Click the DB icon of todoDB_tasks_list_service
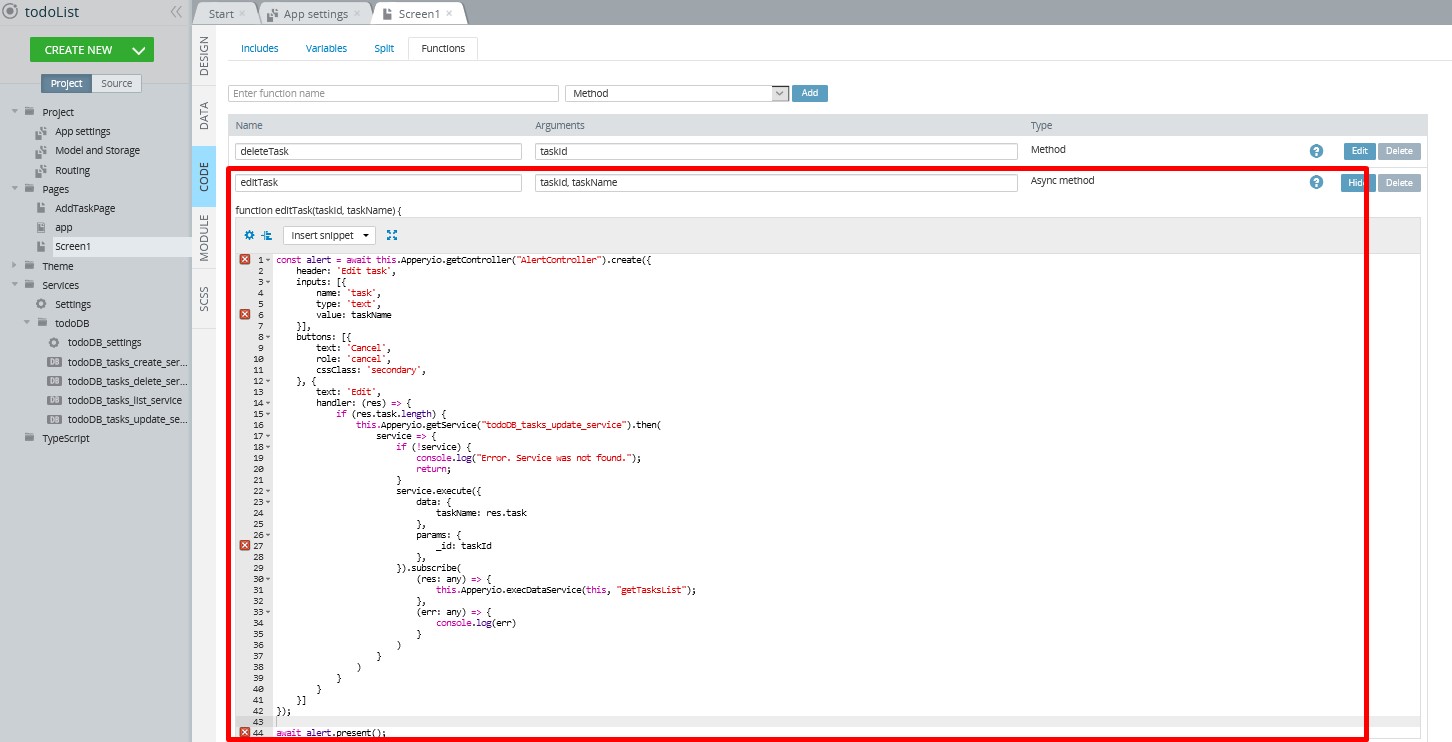This screenshot has width=1452, height=742. tap(54, 400)
